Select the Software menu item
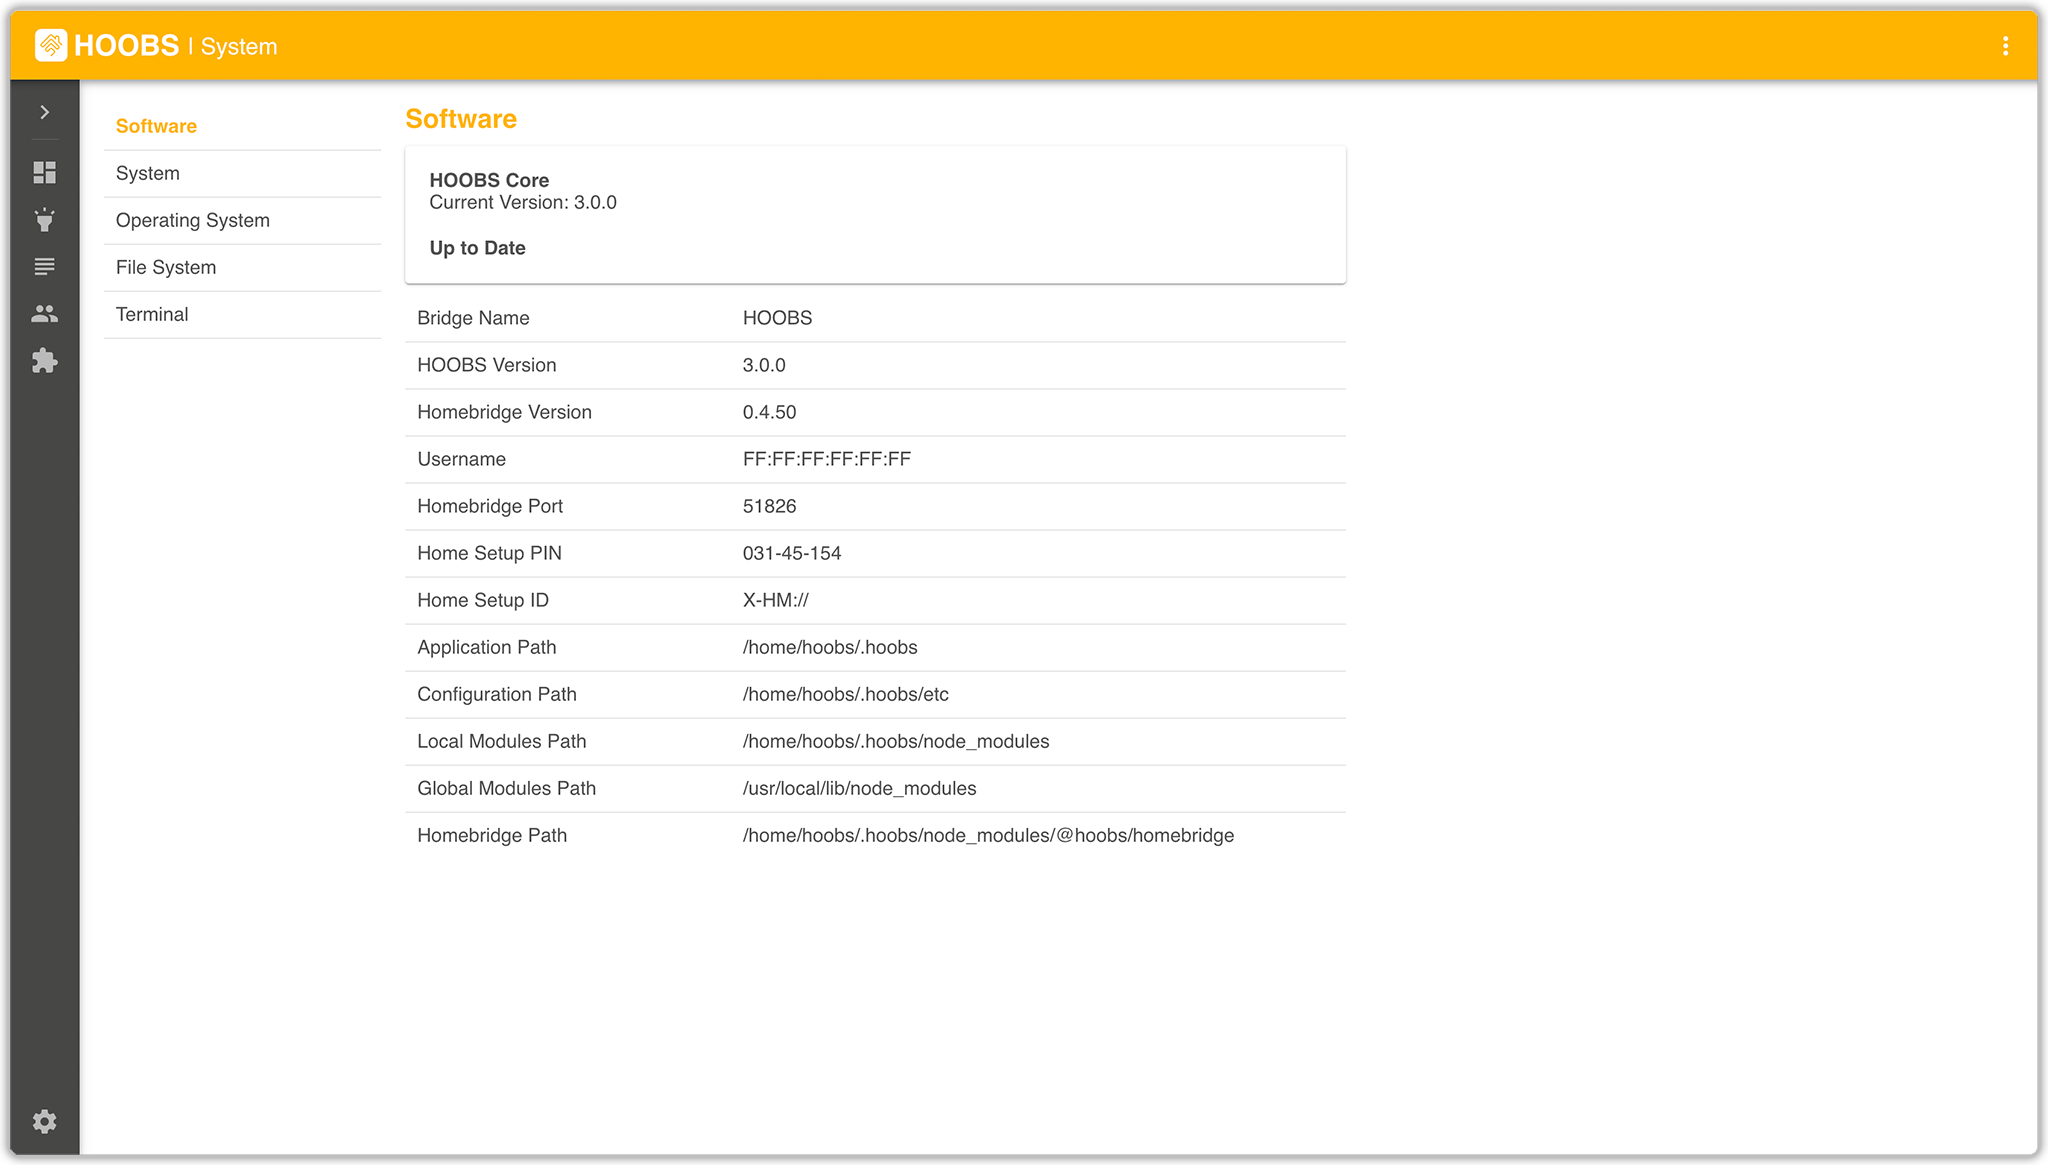 [x=156, y=126]
